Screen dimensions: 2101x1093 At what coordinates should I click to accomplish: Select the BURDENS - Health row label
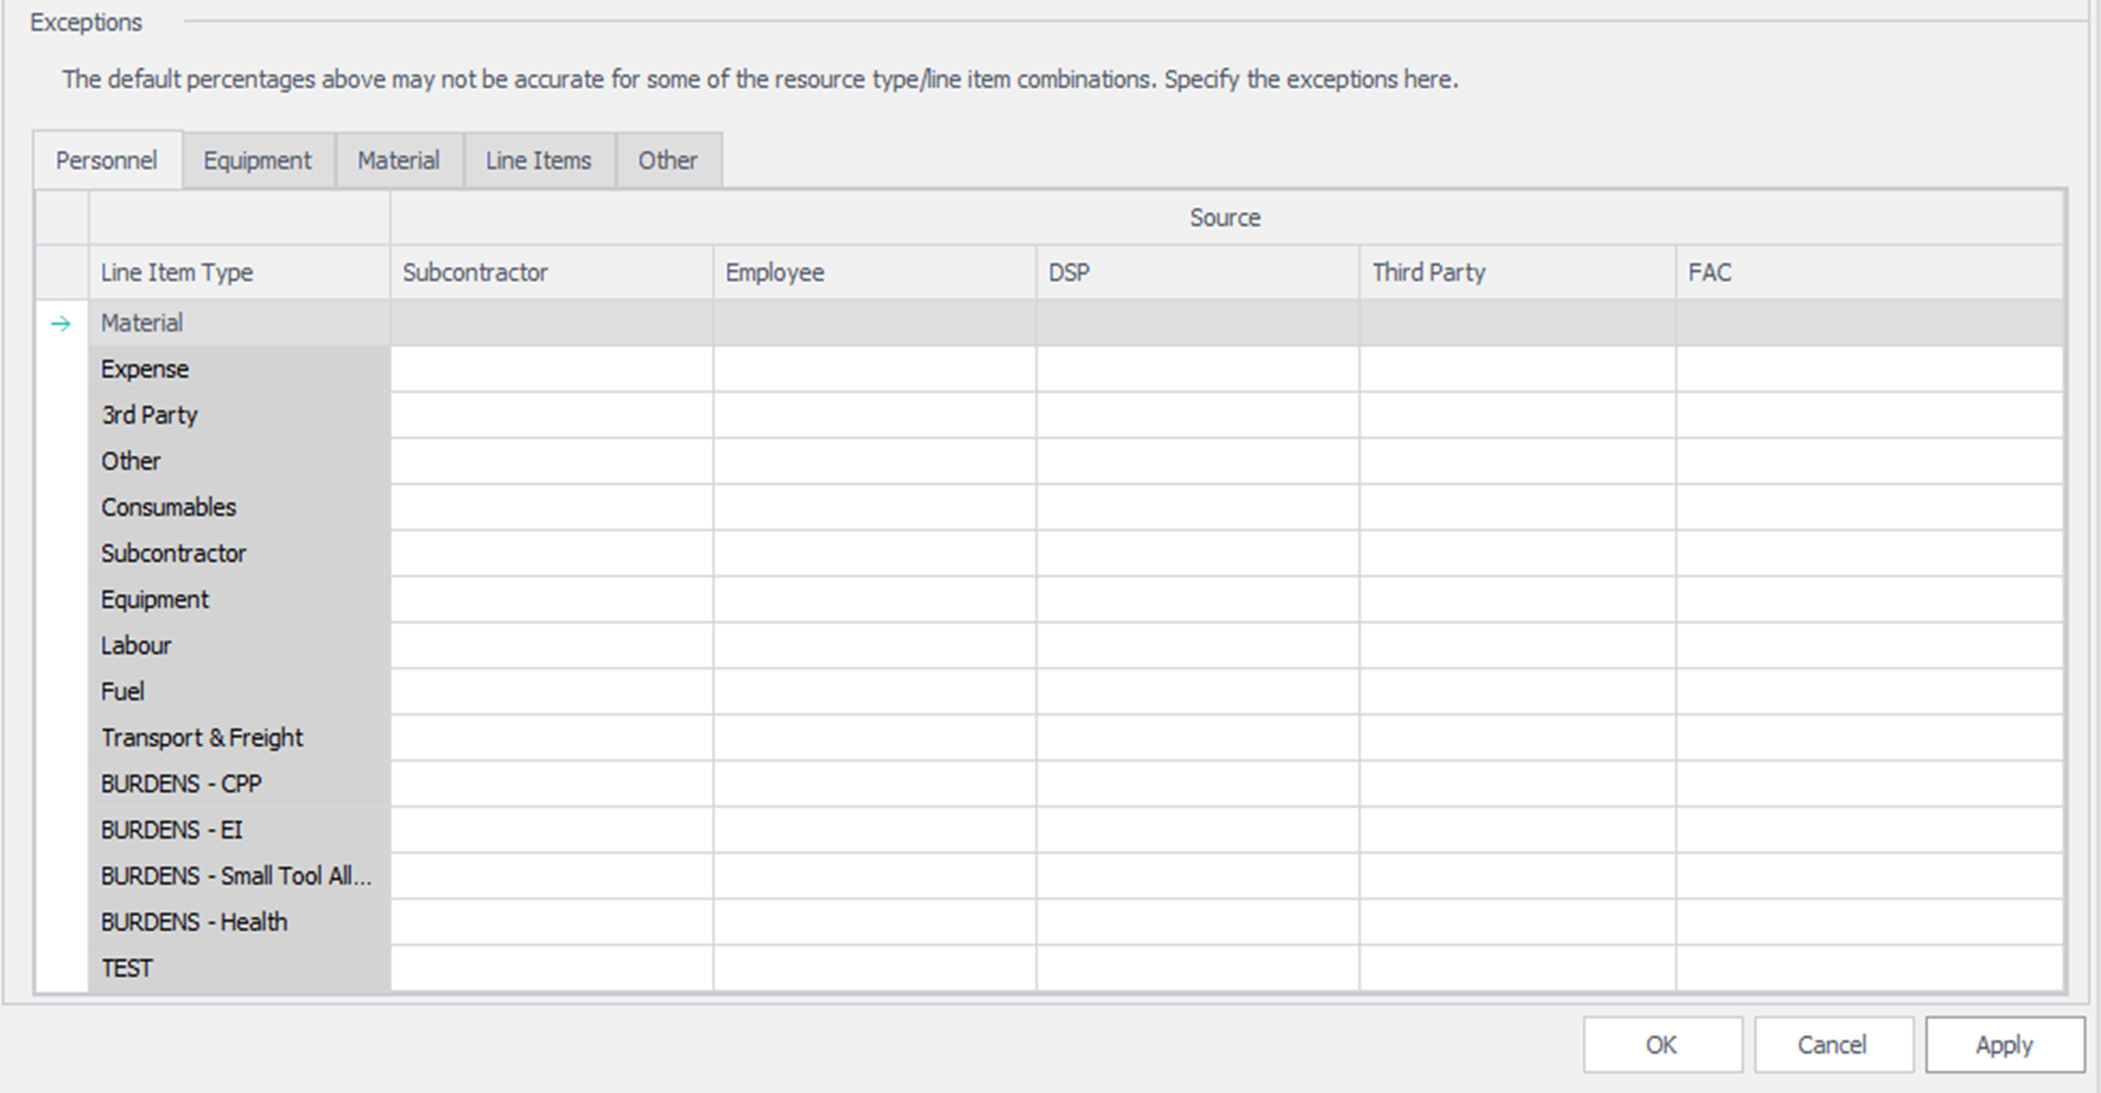pos(194,922)
